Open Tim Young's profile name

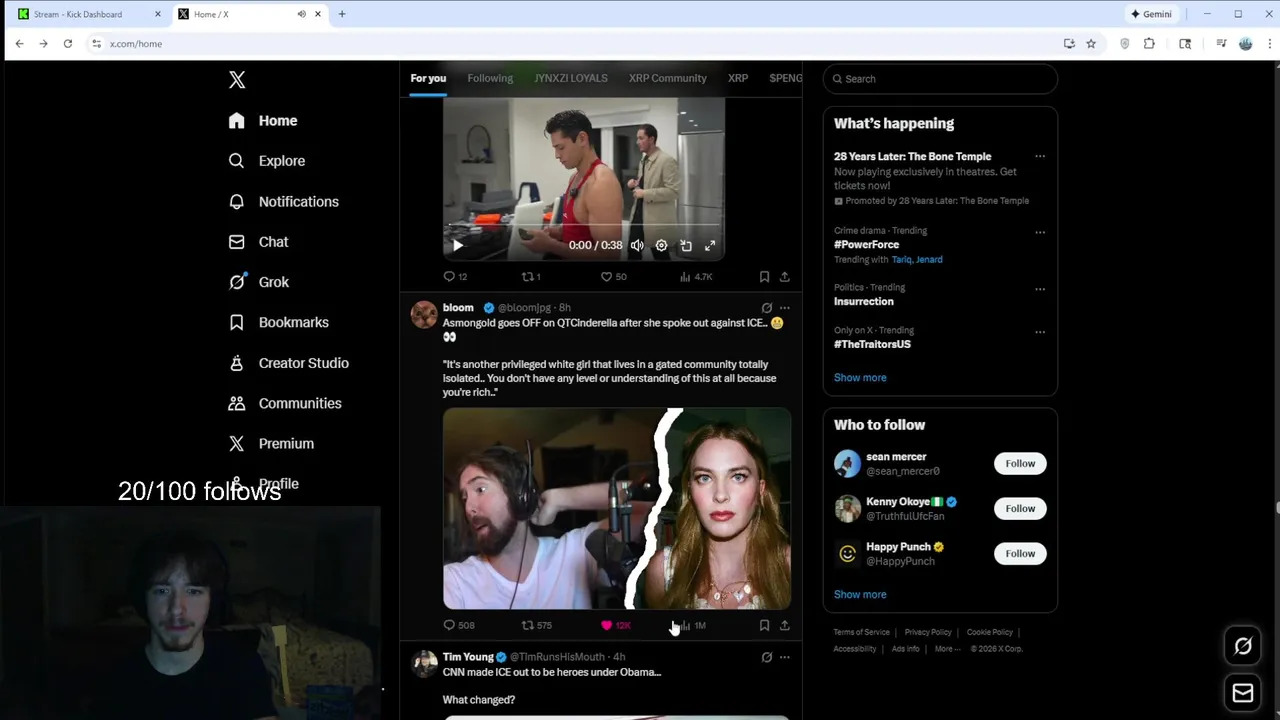468,657
